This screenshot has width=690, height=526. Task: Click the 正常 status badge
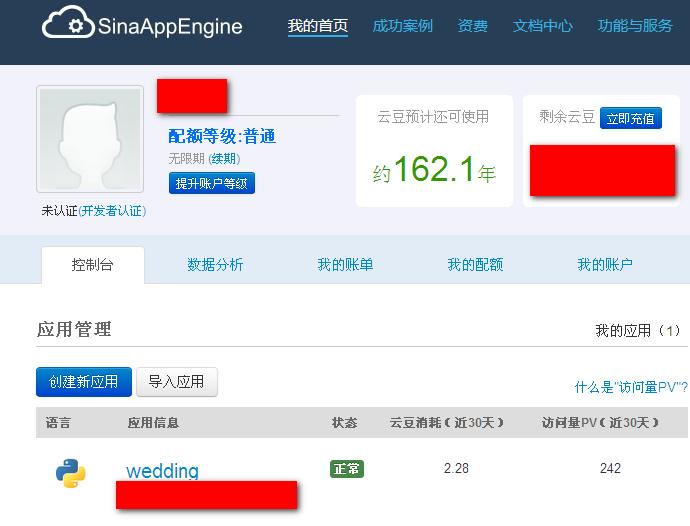(x=347, y=469)
